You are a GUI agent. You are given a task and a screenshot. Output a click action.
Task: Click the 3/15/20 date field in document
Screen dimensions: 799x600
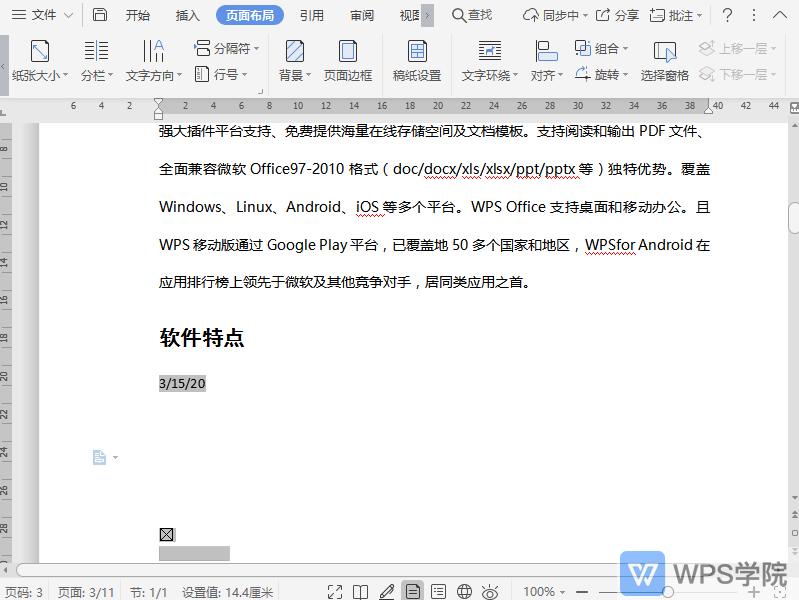[182, 384]
